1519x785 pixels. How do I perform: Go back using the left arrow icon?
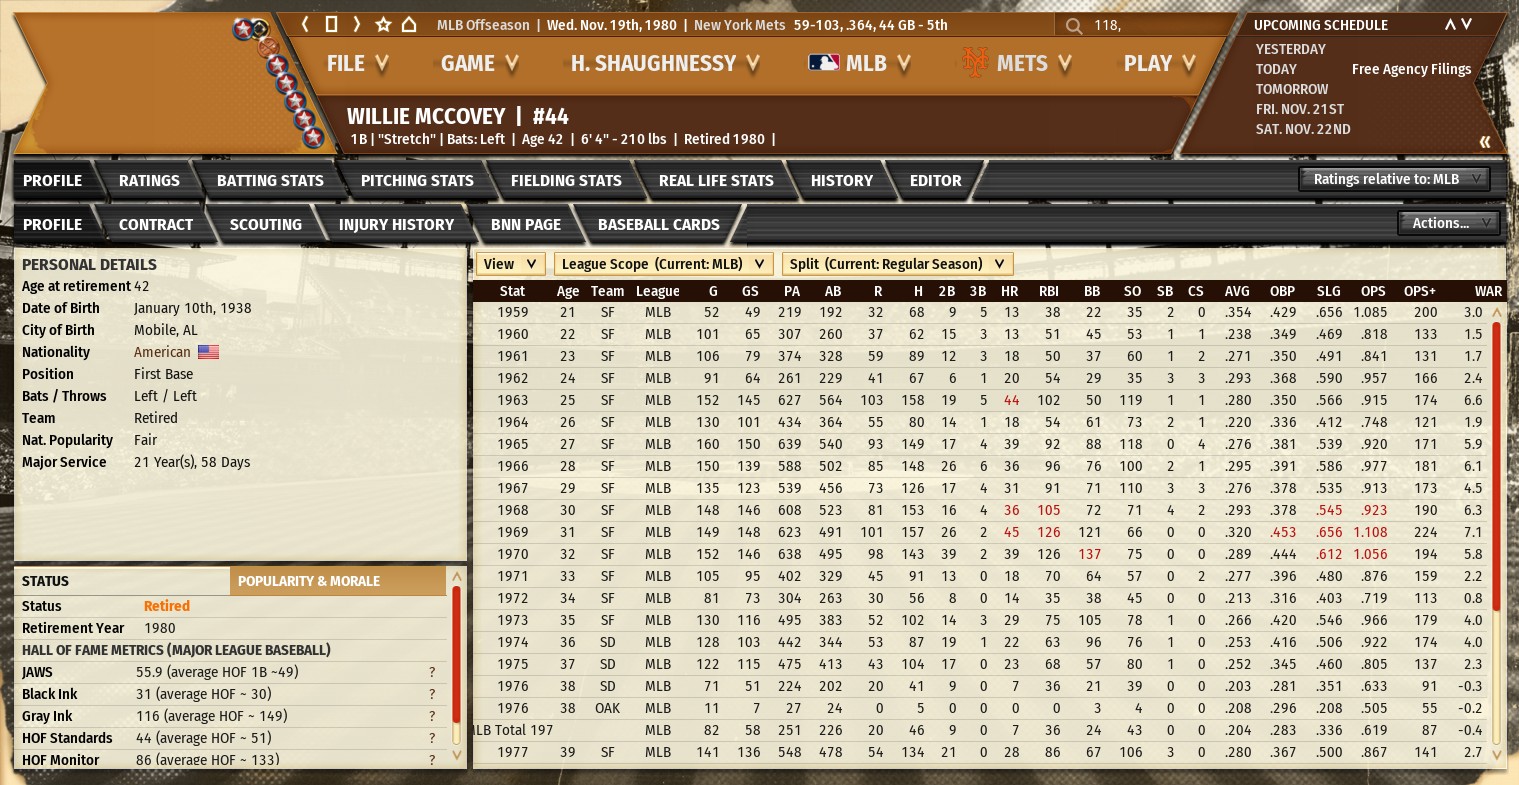pos(306,24)
